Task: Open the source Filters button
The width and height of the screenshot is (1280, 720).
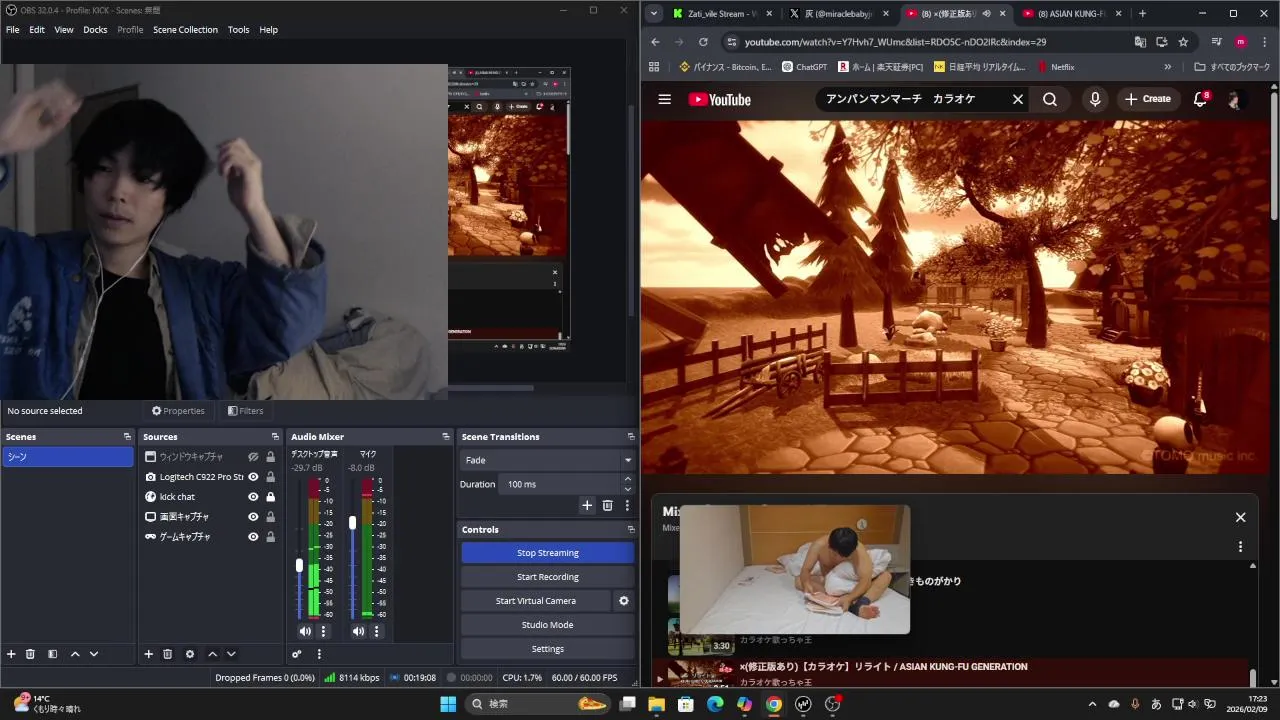Action: tap(245, 411)
